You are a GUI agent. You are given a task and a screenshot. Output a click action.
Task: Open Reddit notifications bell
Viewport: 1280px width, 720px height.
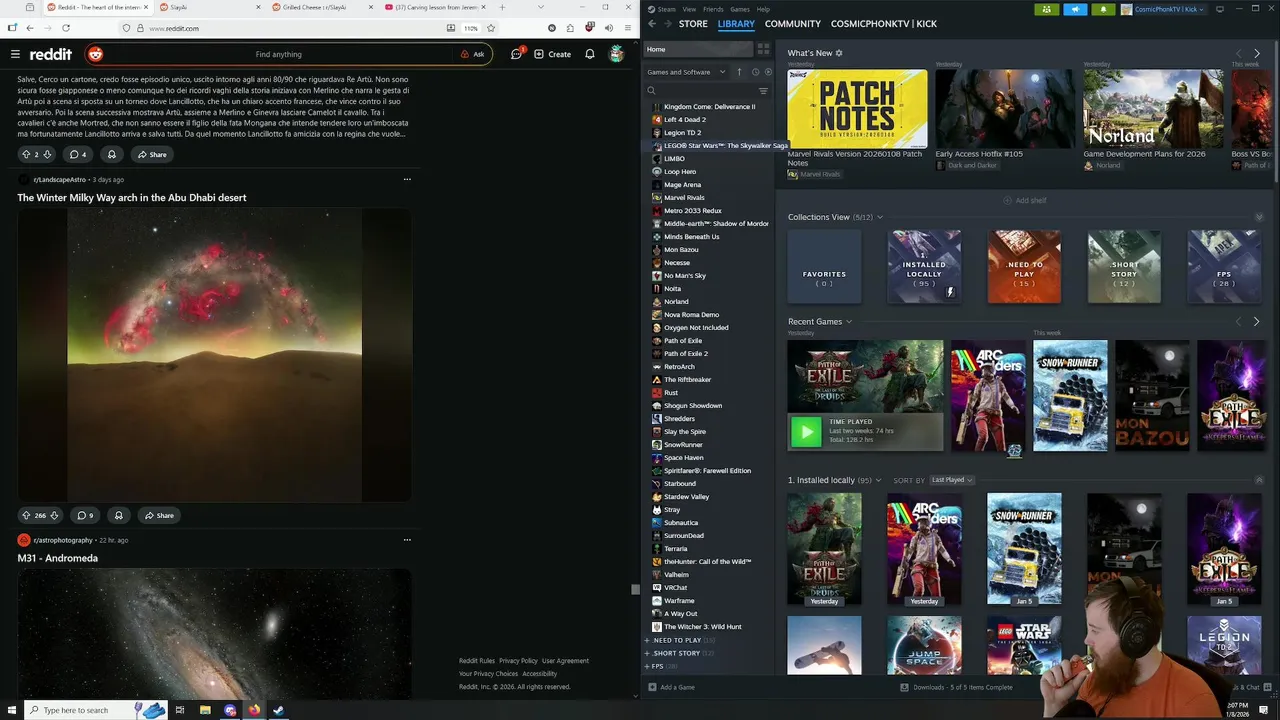tap(590, 54)
